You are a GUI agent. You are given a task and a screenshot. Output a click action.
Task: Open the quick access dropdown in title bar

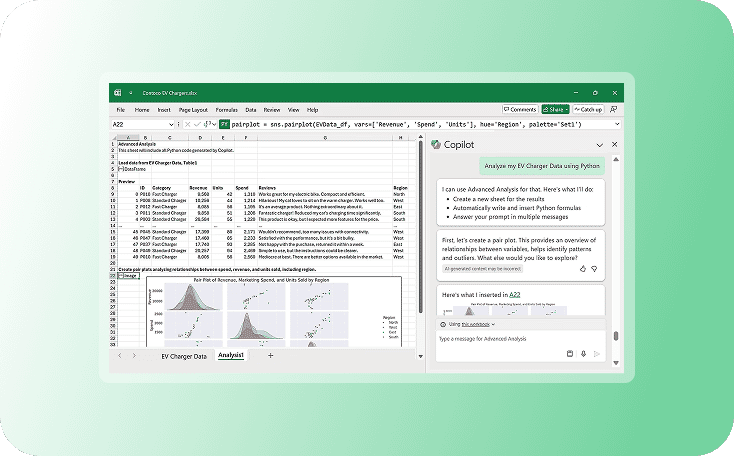(x=131, y=93)
